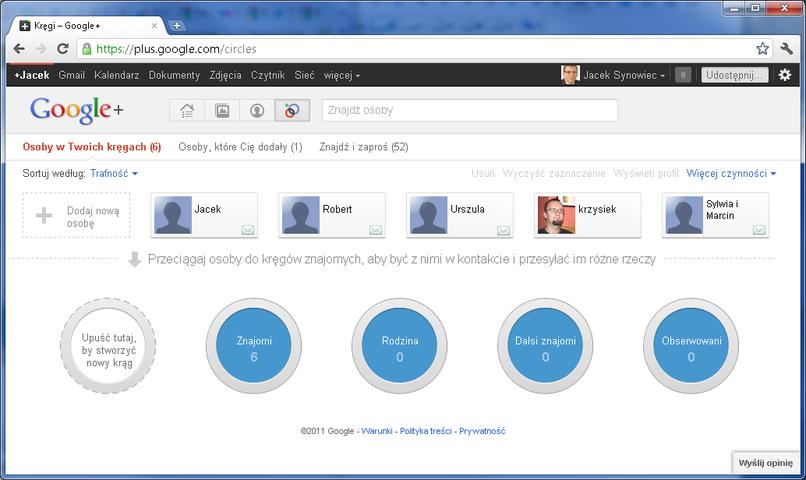This screenshot has width=806, height=480.
Task: Open the Trafność sort dropdown
Action: click(x=114, y=173)
